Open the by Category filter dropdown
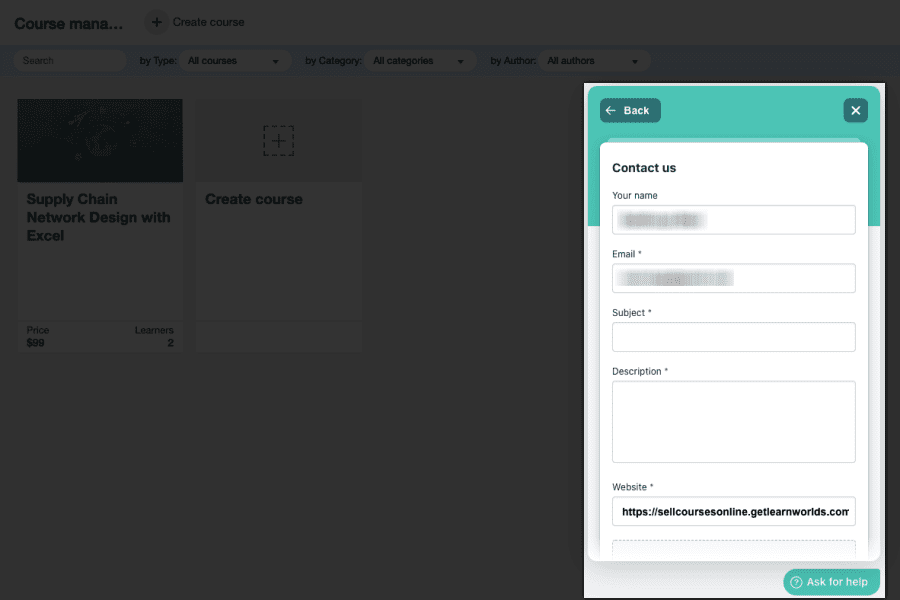Screen dimensions: 900x600 tap(420, 60)
